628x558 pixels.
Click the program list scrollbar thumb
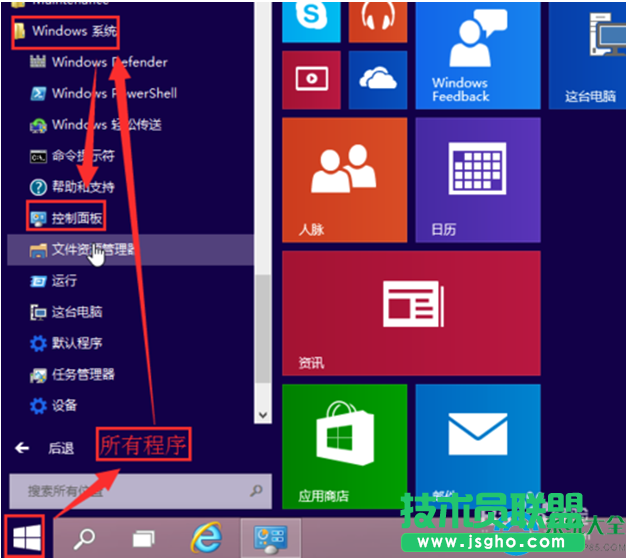pos(263,328)
